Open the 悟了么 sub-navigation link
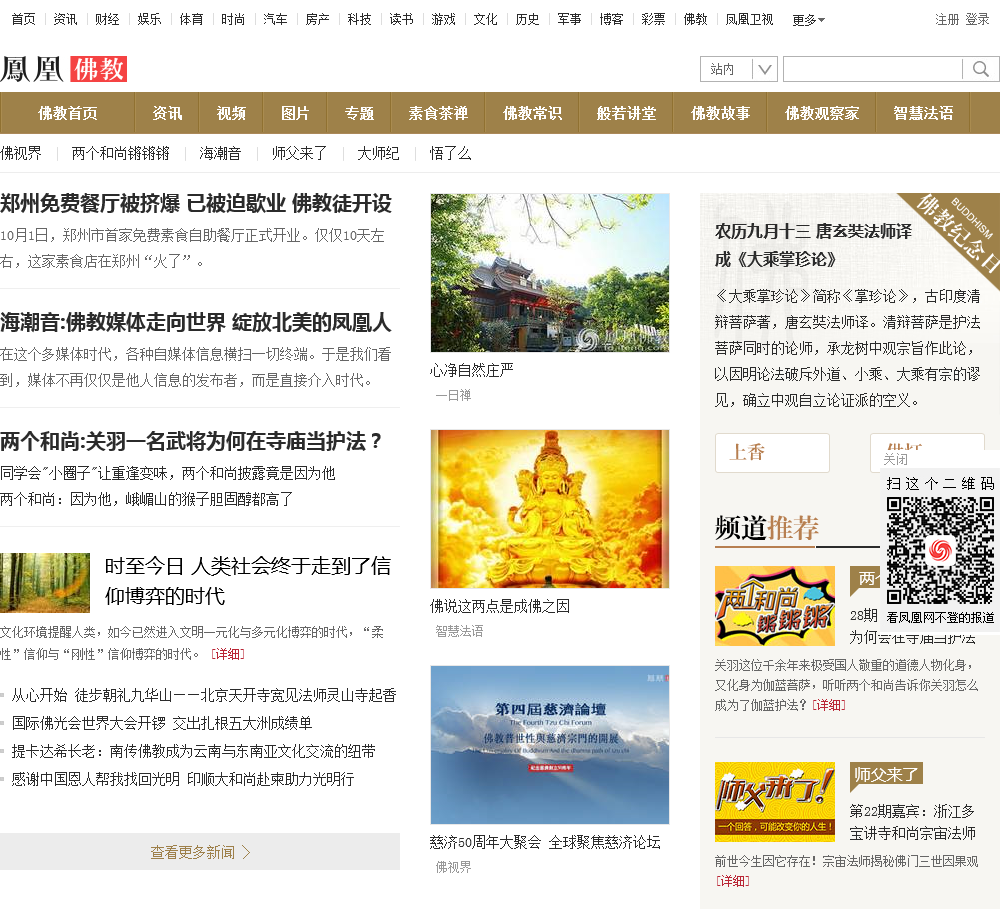This screenshot has width=1000, height=909. [450, 153]
